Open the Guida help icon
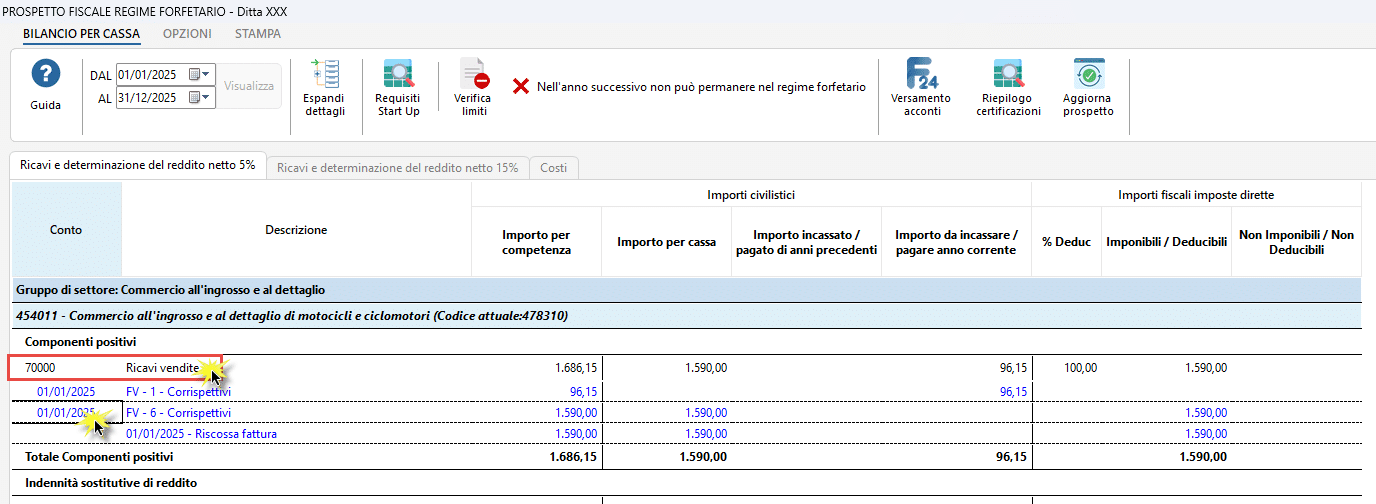The width and height of the screenshot is (1376, 504). coord(45,76)
